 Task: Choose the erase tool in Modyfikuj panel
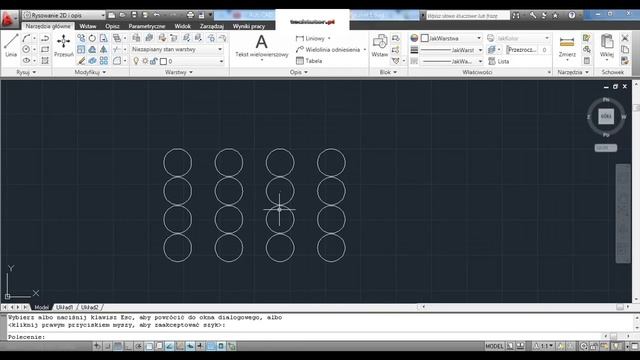(x=81, y=61)
